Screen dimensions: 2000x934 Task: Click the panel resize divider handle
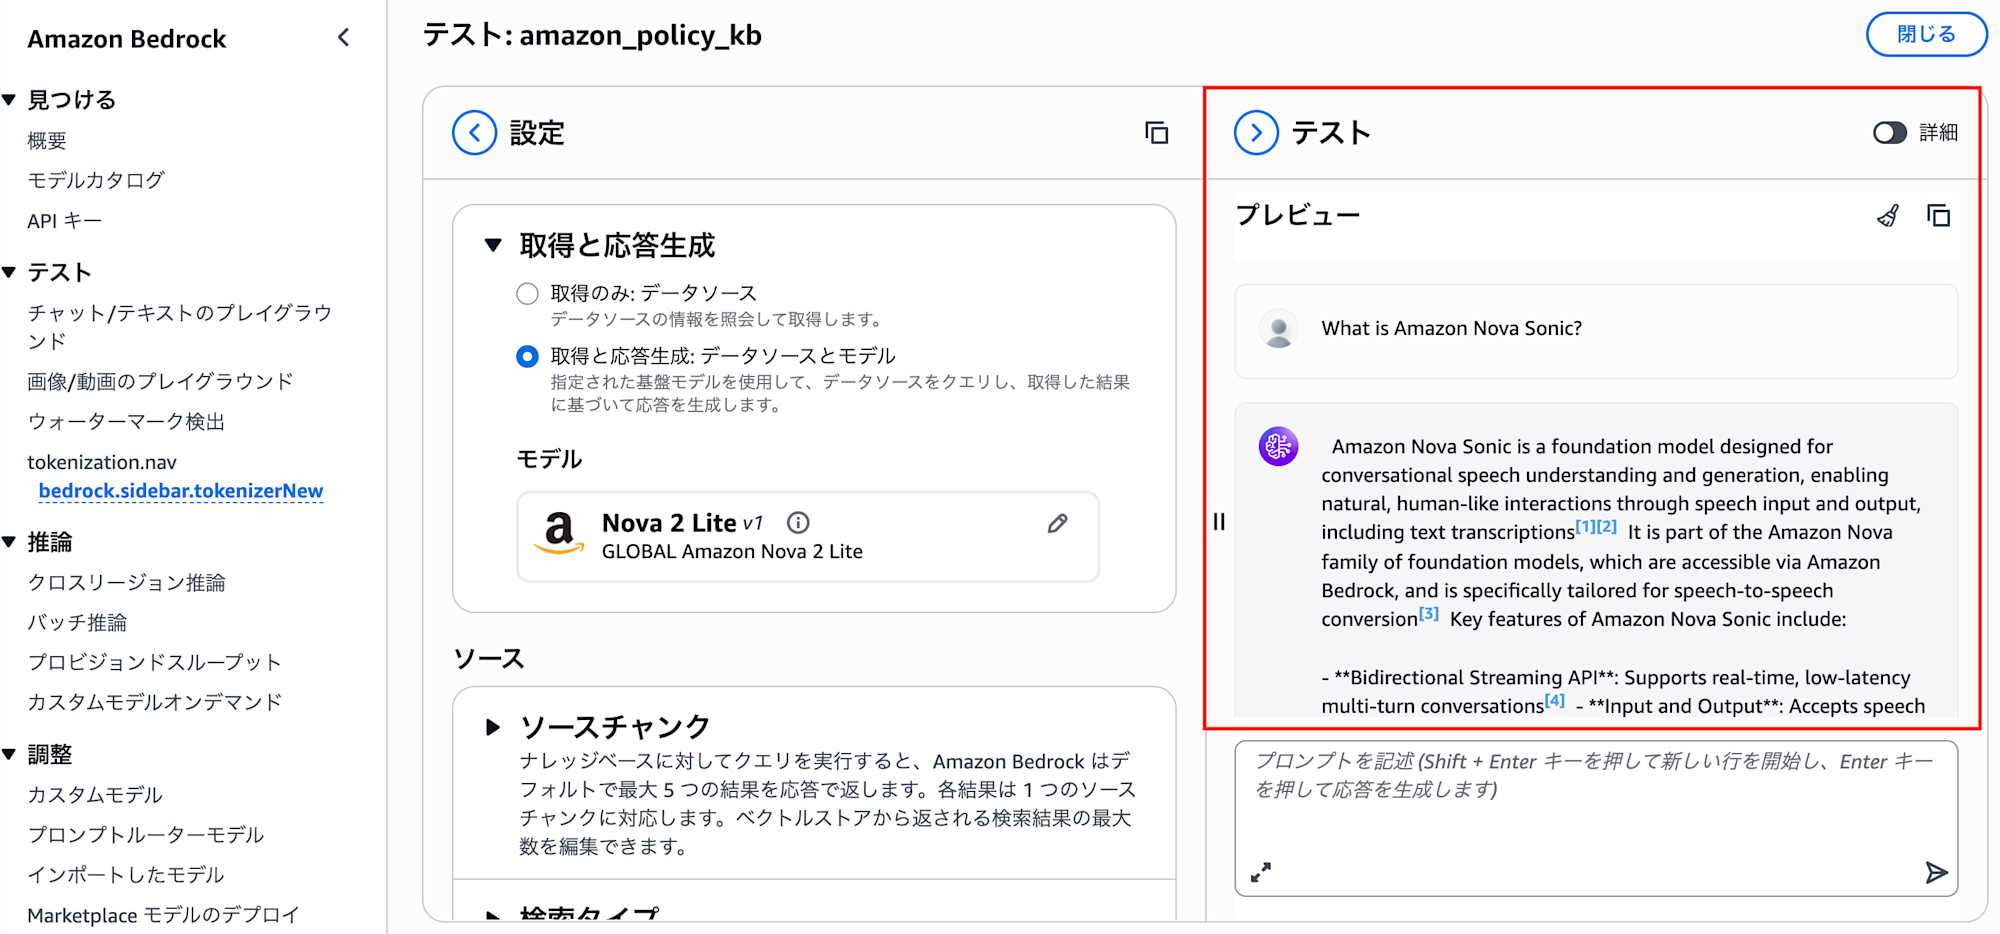pos(1219,521)
